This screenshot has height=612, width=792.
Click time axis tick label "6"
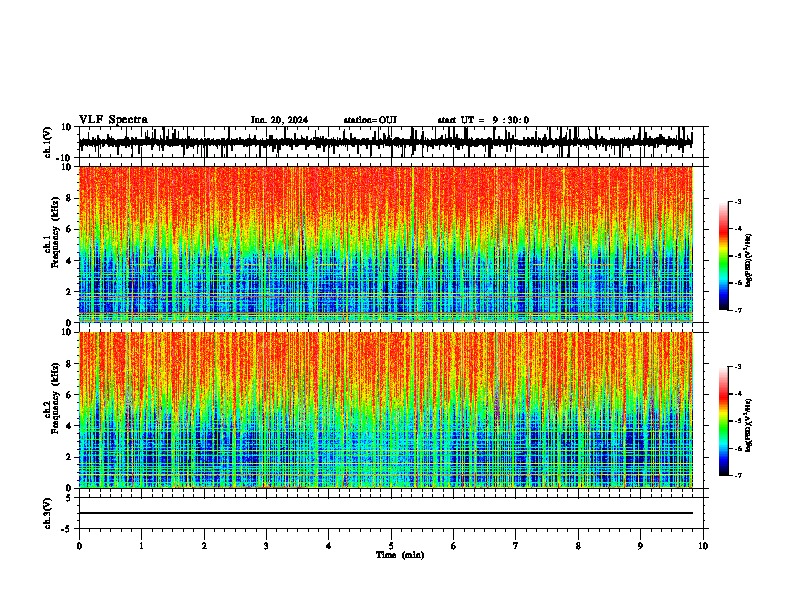click(454, 546)
